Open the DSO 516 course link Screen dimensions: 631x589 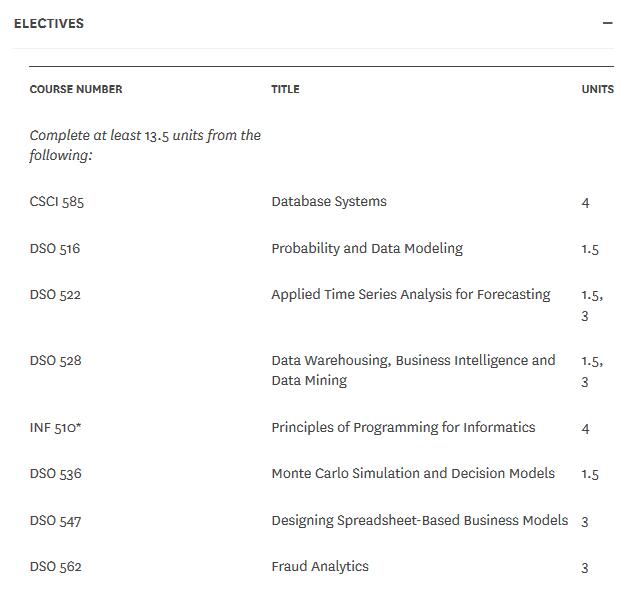(x=55, y=249)
